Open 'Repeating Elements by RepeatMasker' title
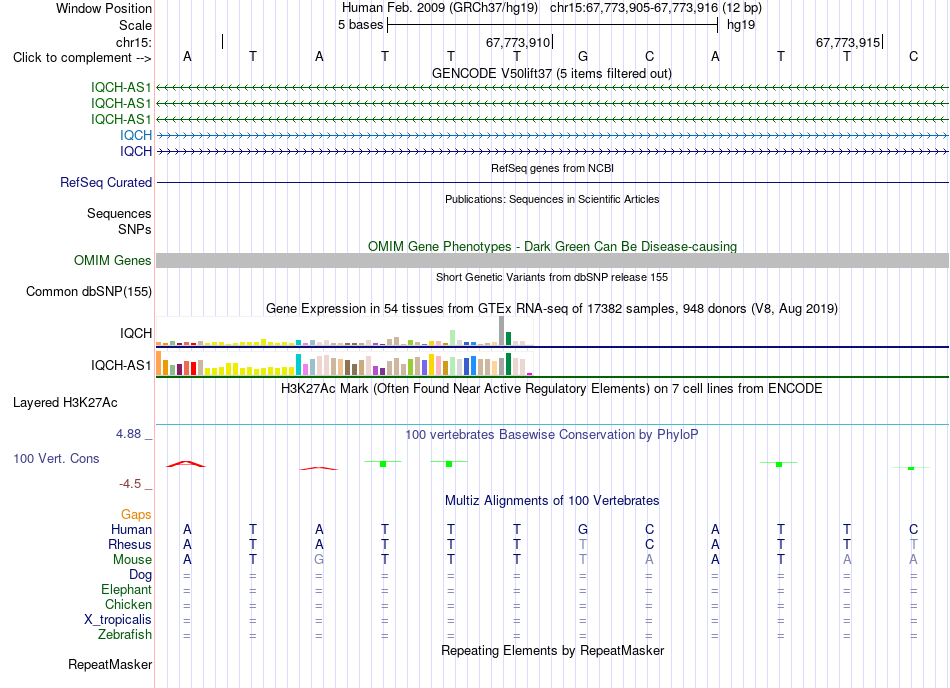The image size is (950, 688). (x=552, y=650)
